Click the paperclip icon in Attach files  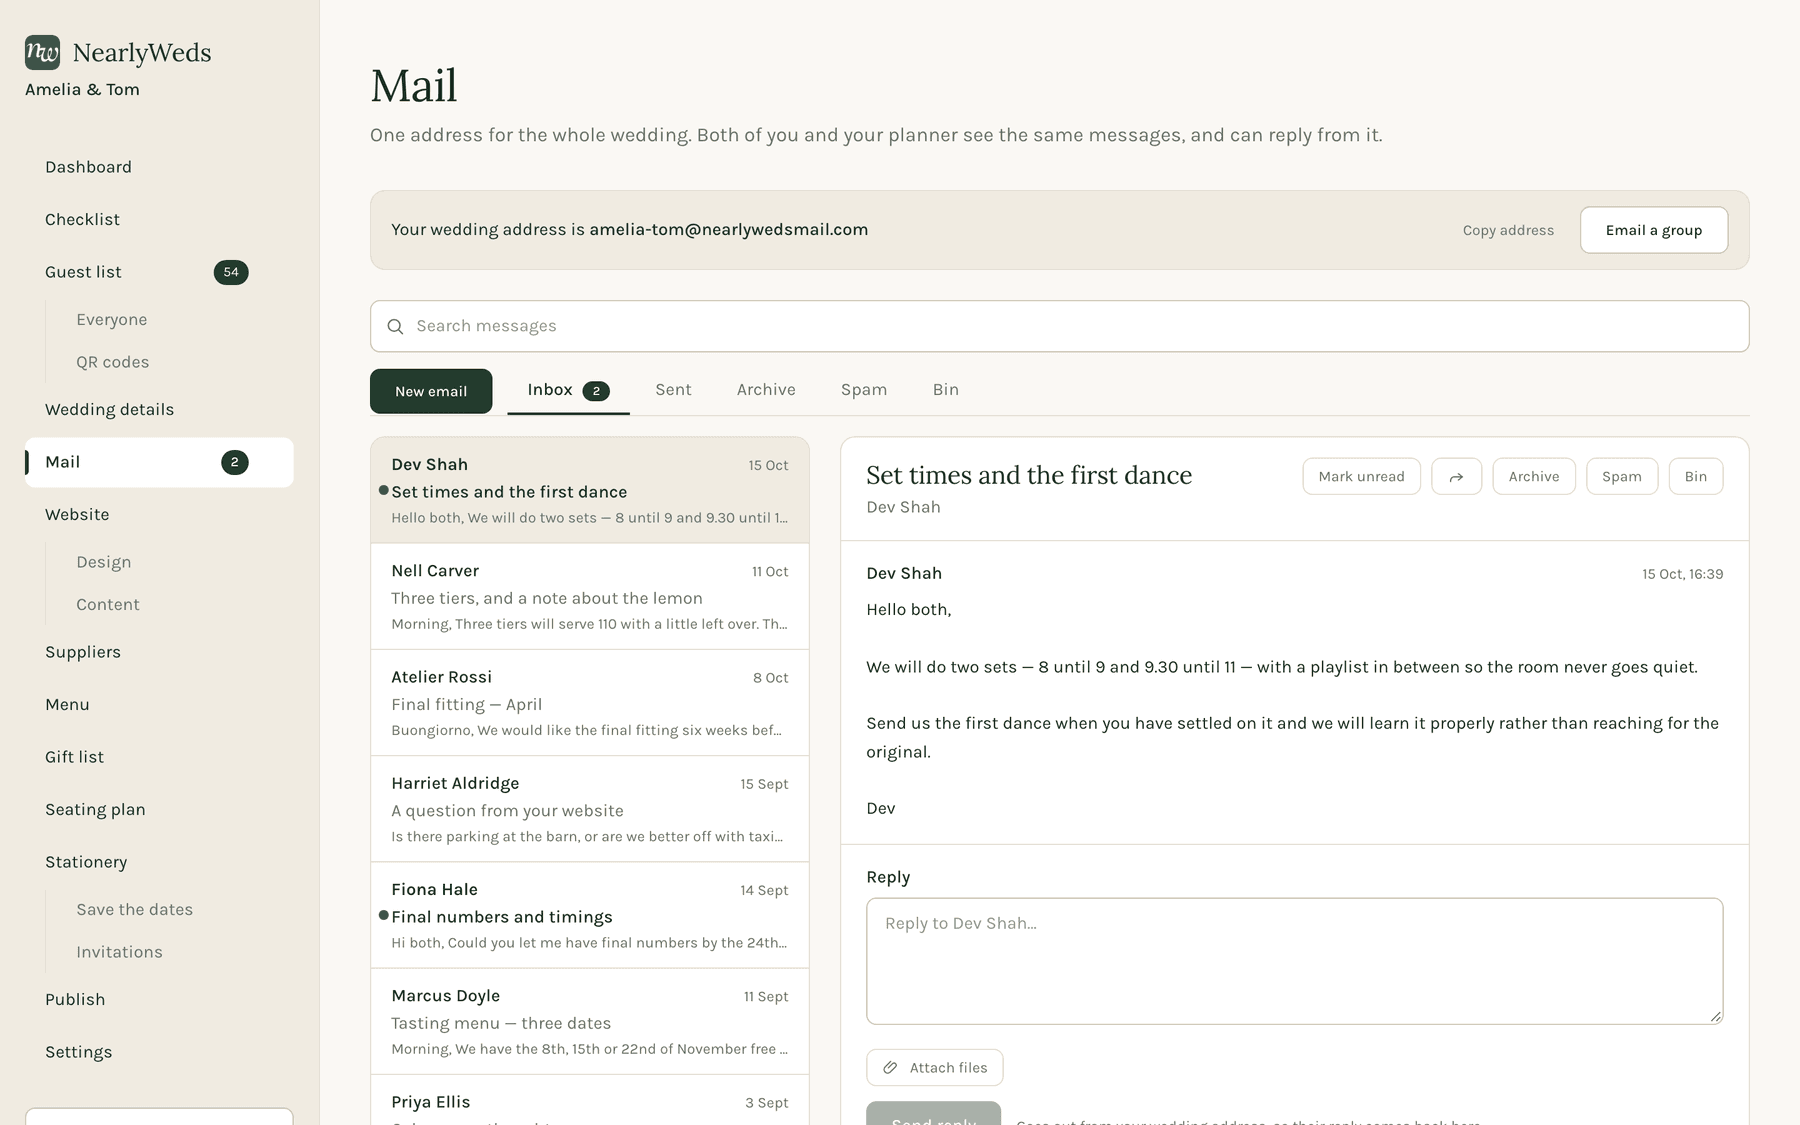(890, 1068)
